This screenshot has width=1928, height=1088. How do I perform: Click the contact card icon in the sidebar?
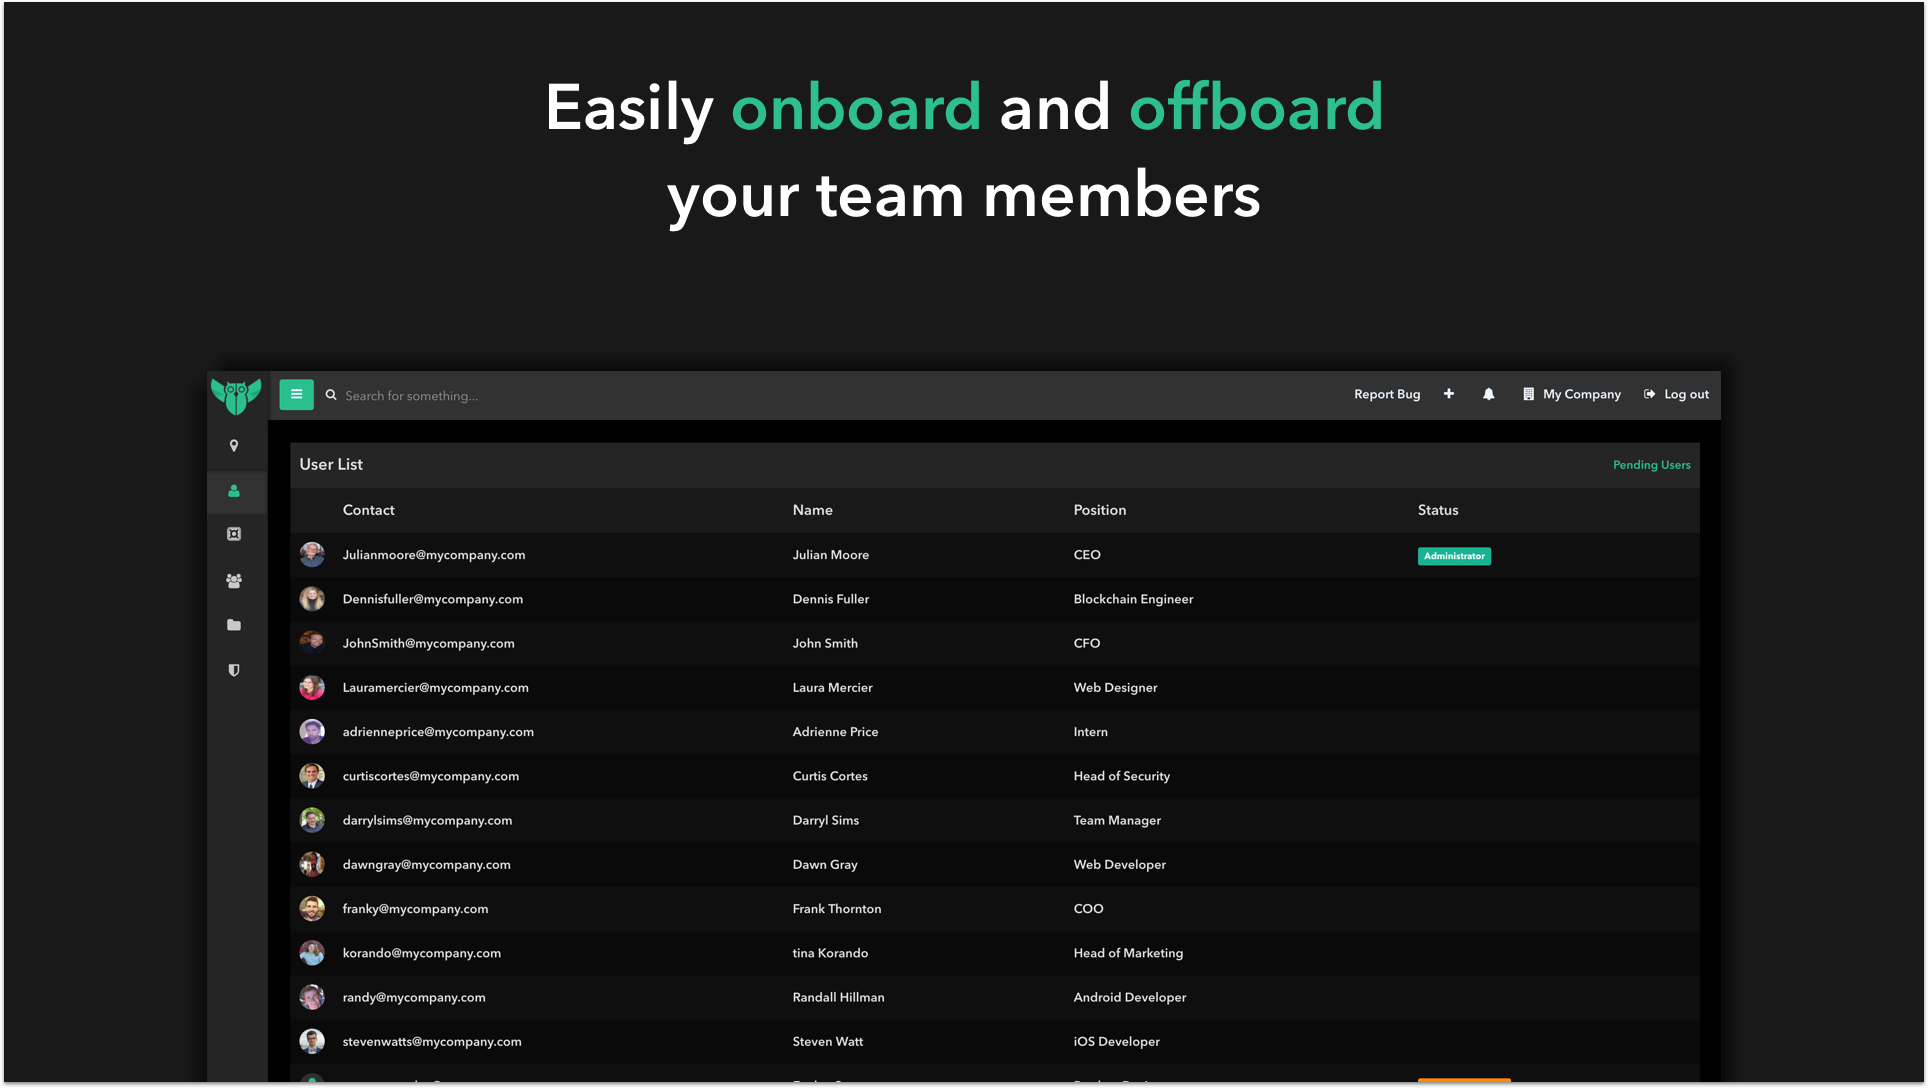tap(233, 533)
